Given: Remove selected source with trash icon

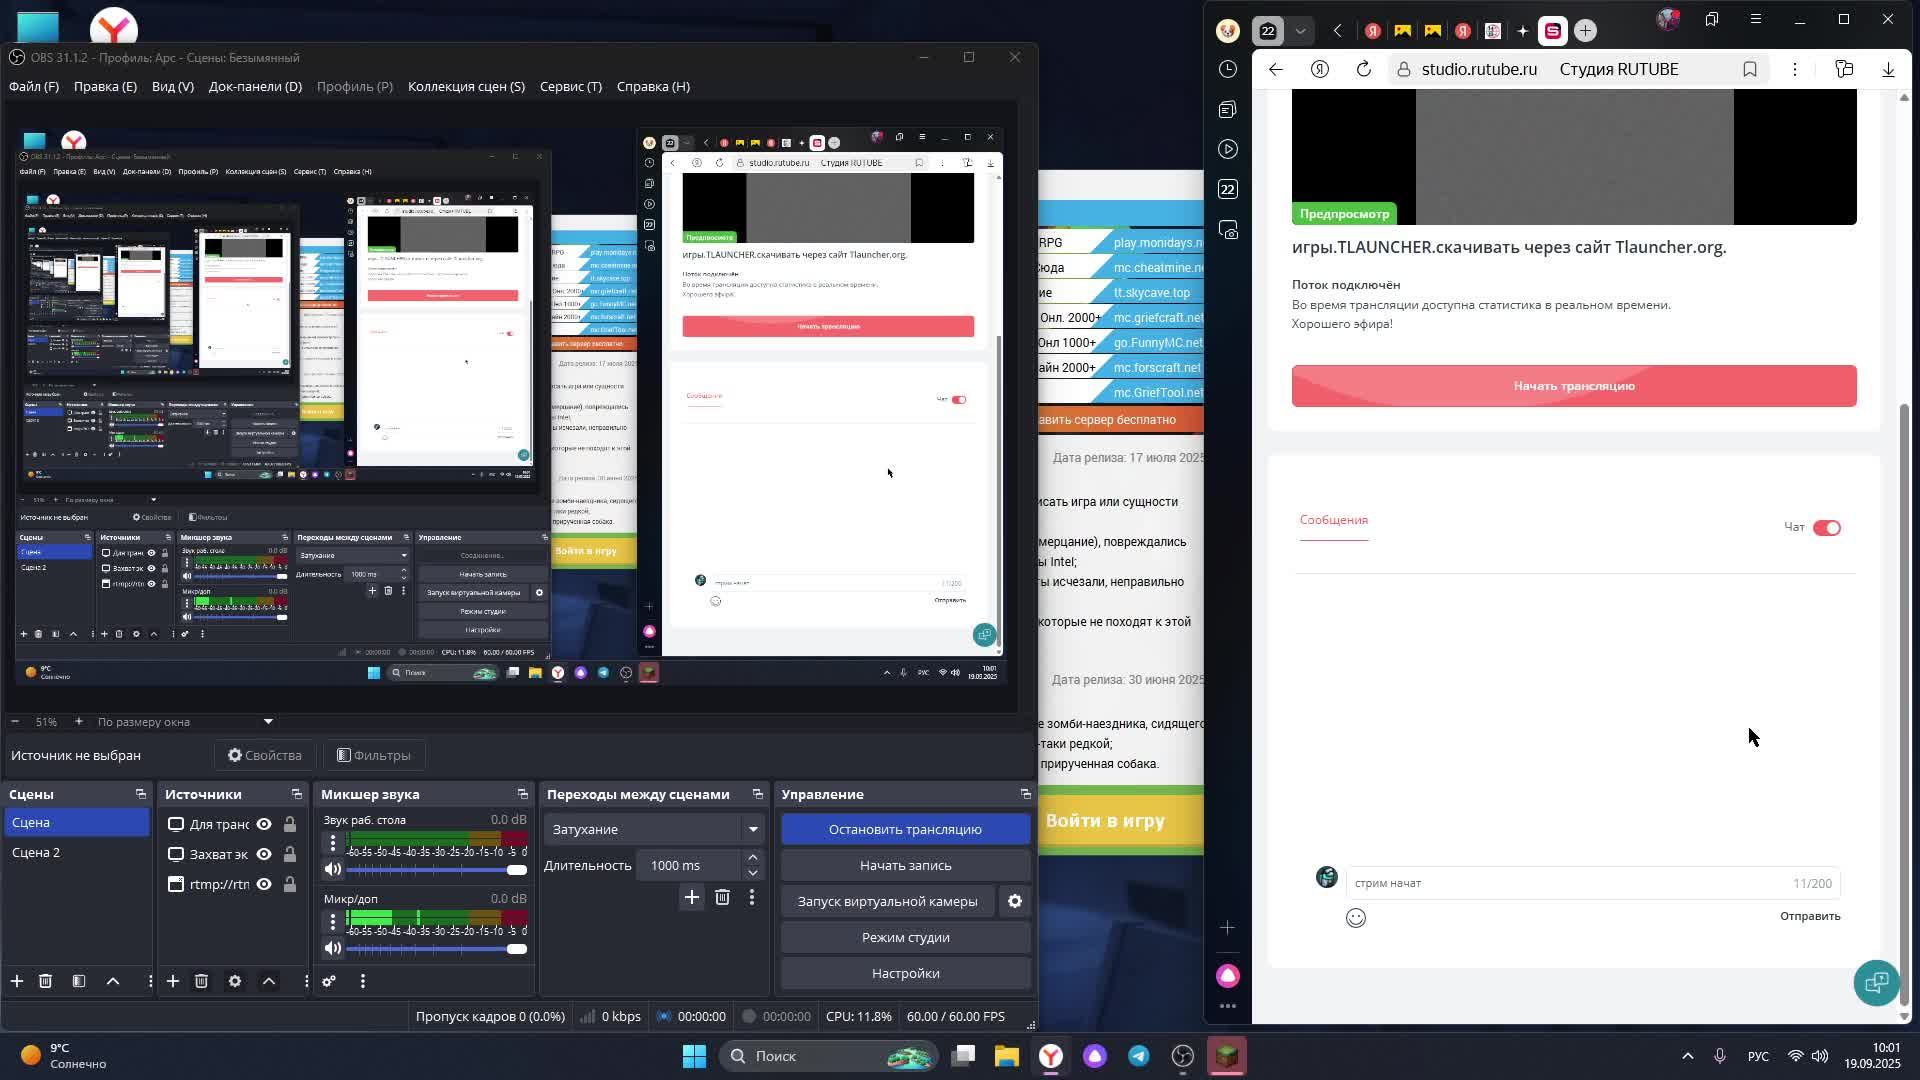Looking at the screenshot, I should tap(201, 981).
